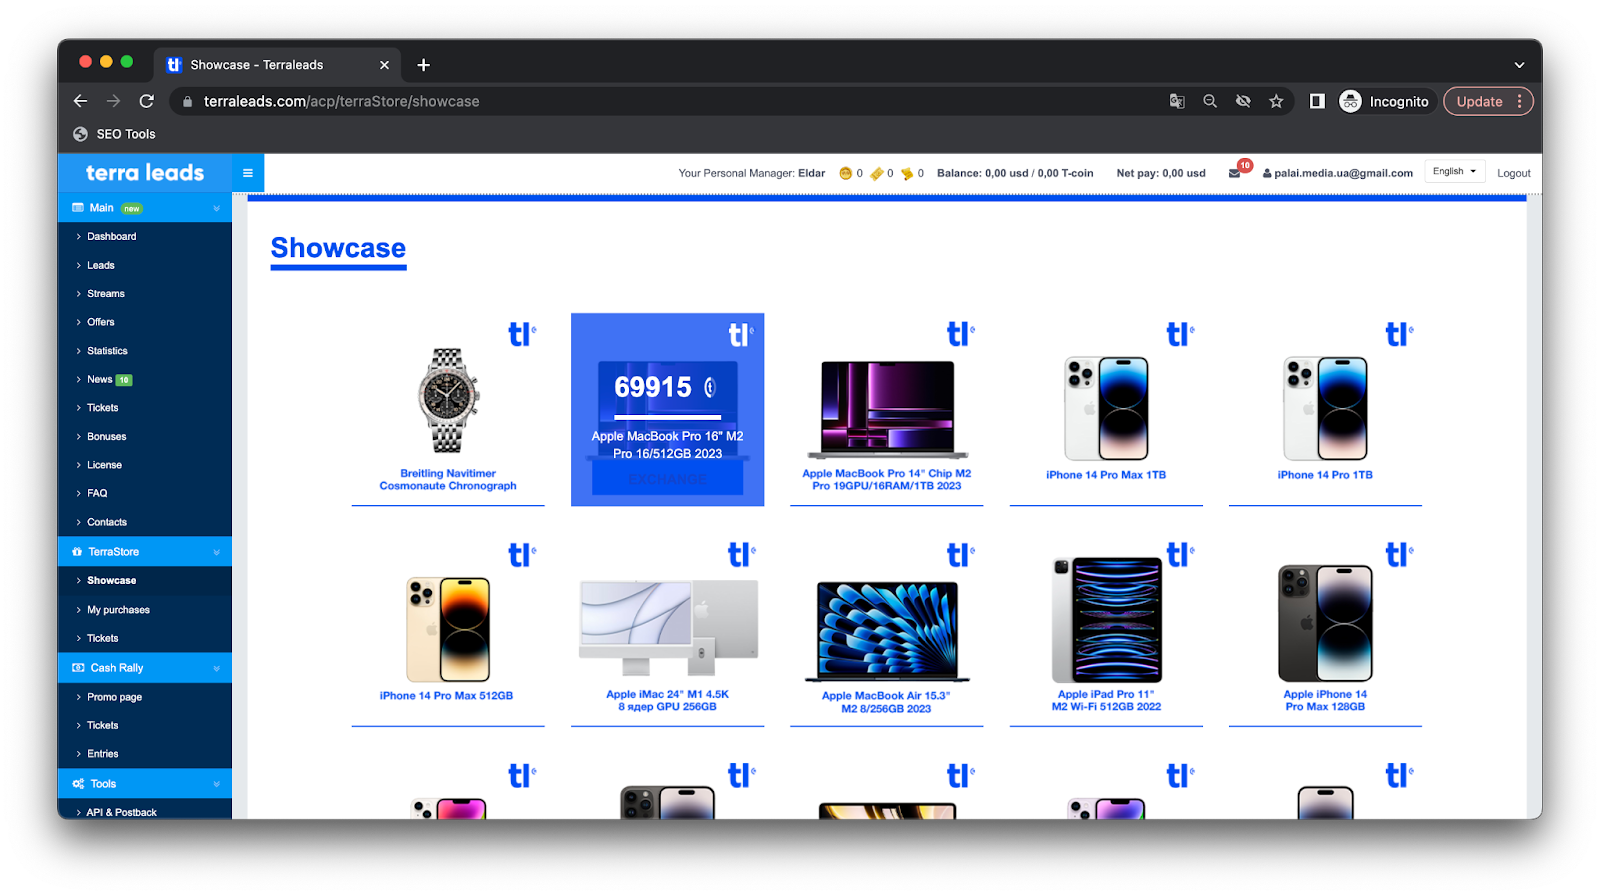Select the highlighted MacBook Pro 16" M2 card
The image size is (1600, 895).
[x=667, y=410]
